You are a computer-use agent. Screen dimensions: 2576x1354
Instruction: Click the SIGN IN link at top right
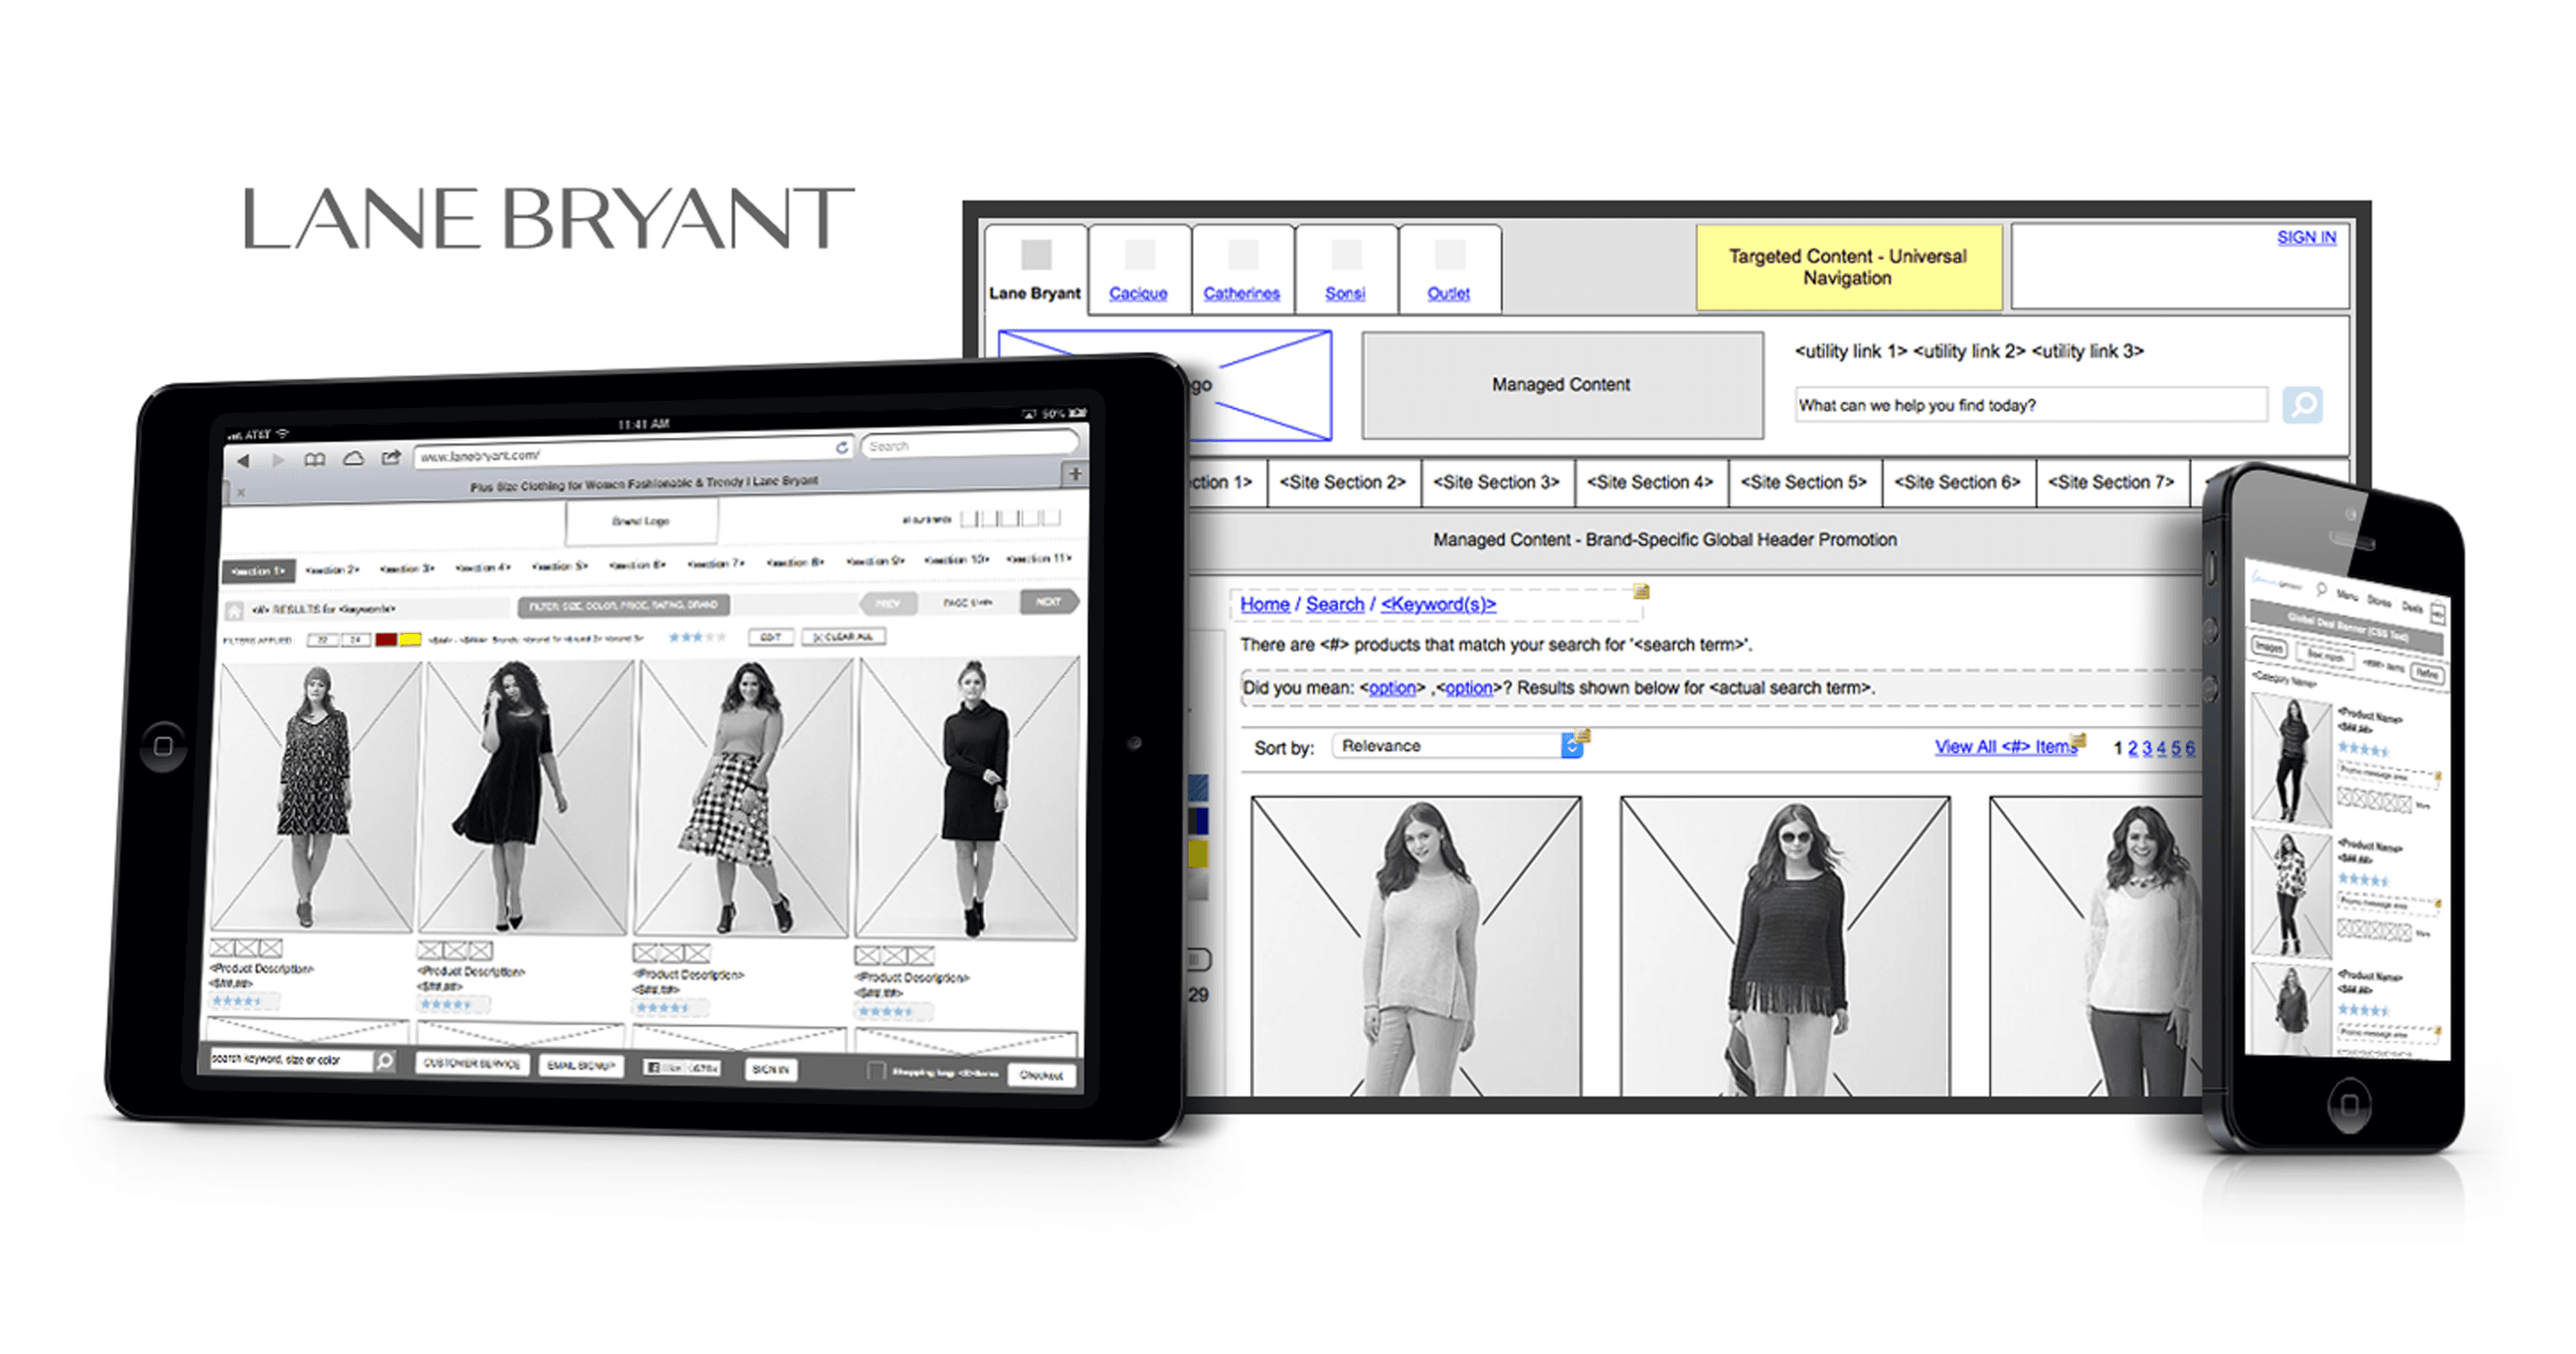(x=2306, y=237)
